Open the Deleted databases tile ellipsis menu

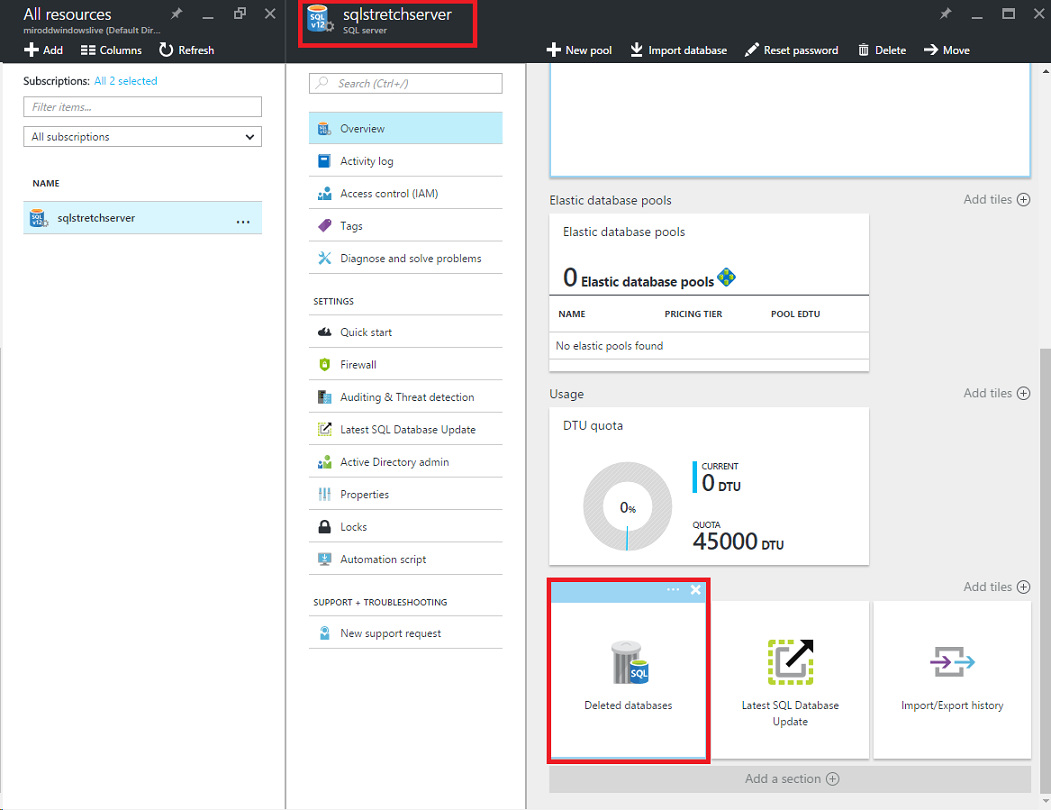[673, 590]
